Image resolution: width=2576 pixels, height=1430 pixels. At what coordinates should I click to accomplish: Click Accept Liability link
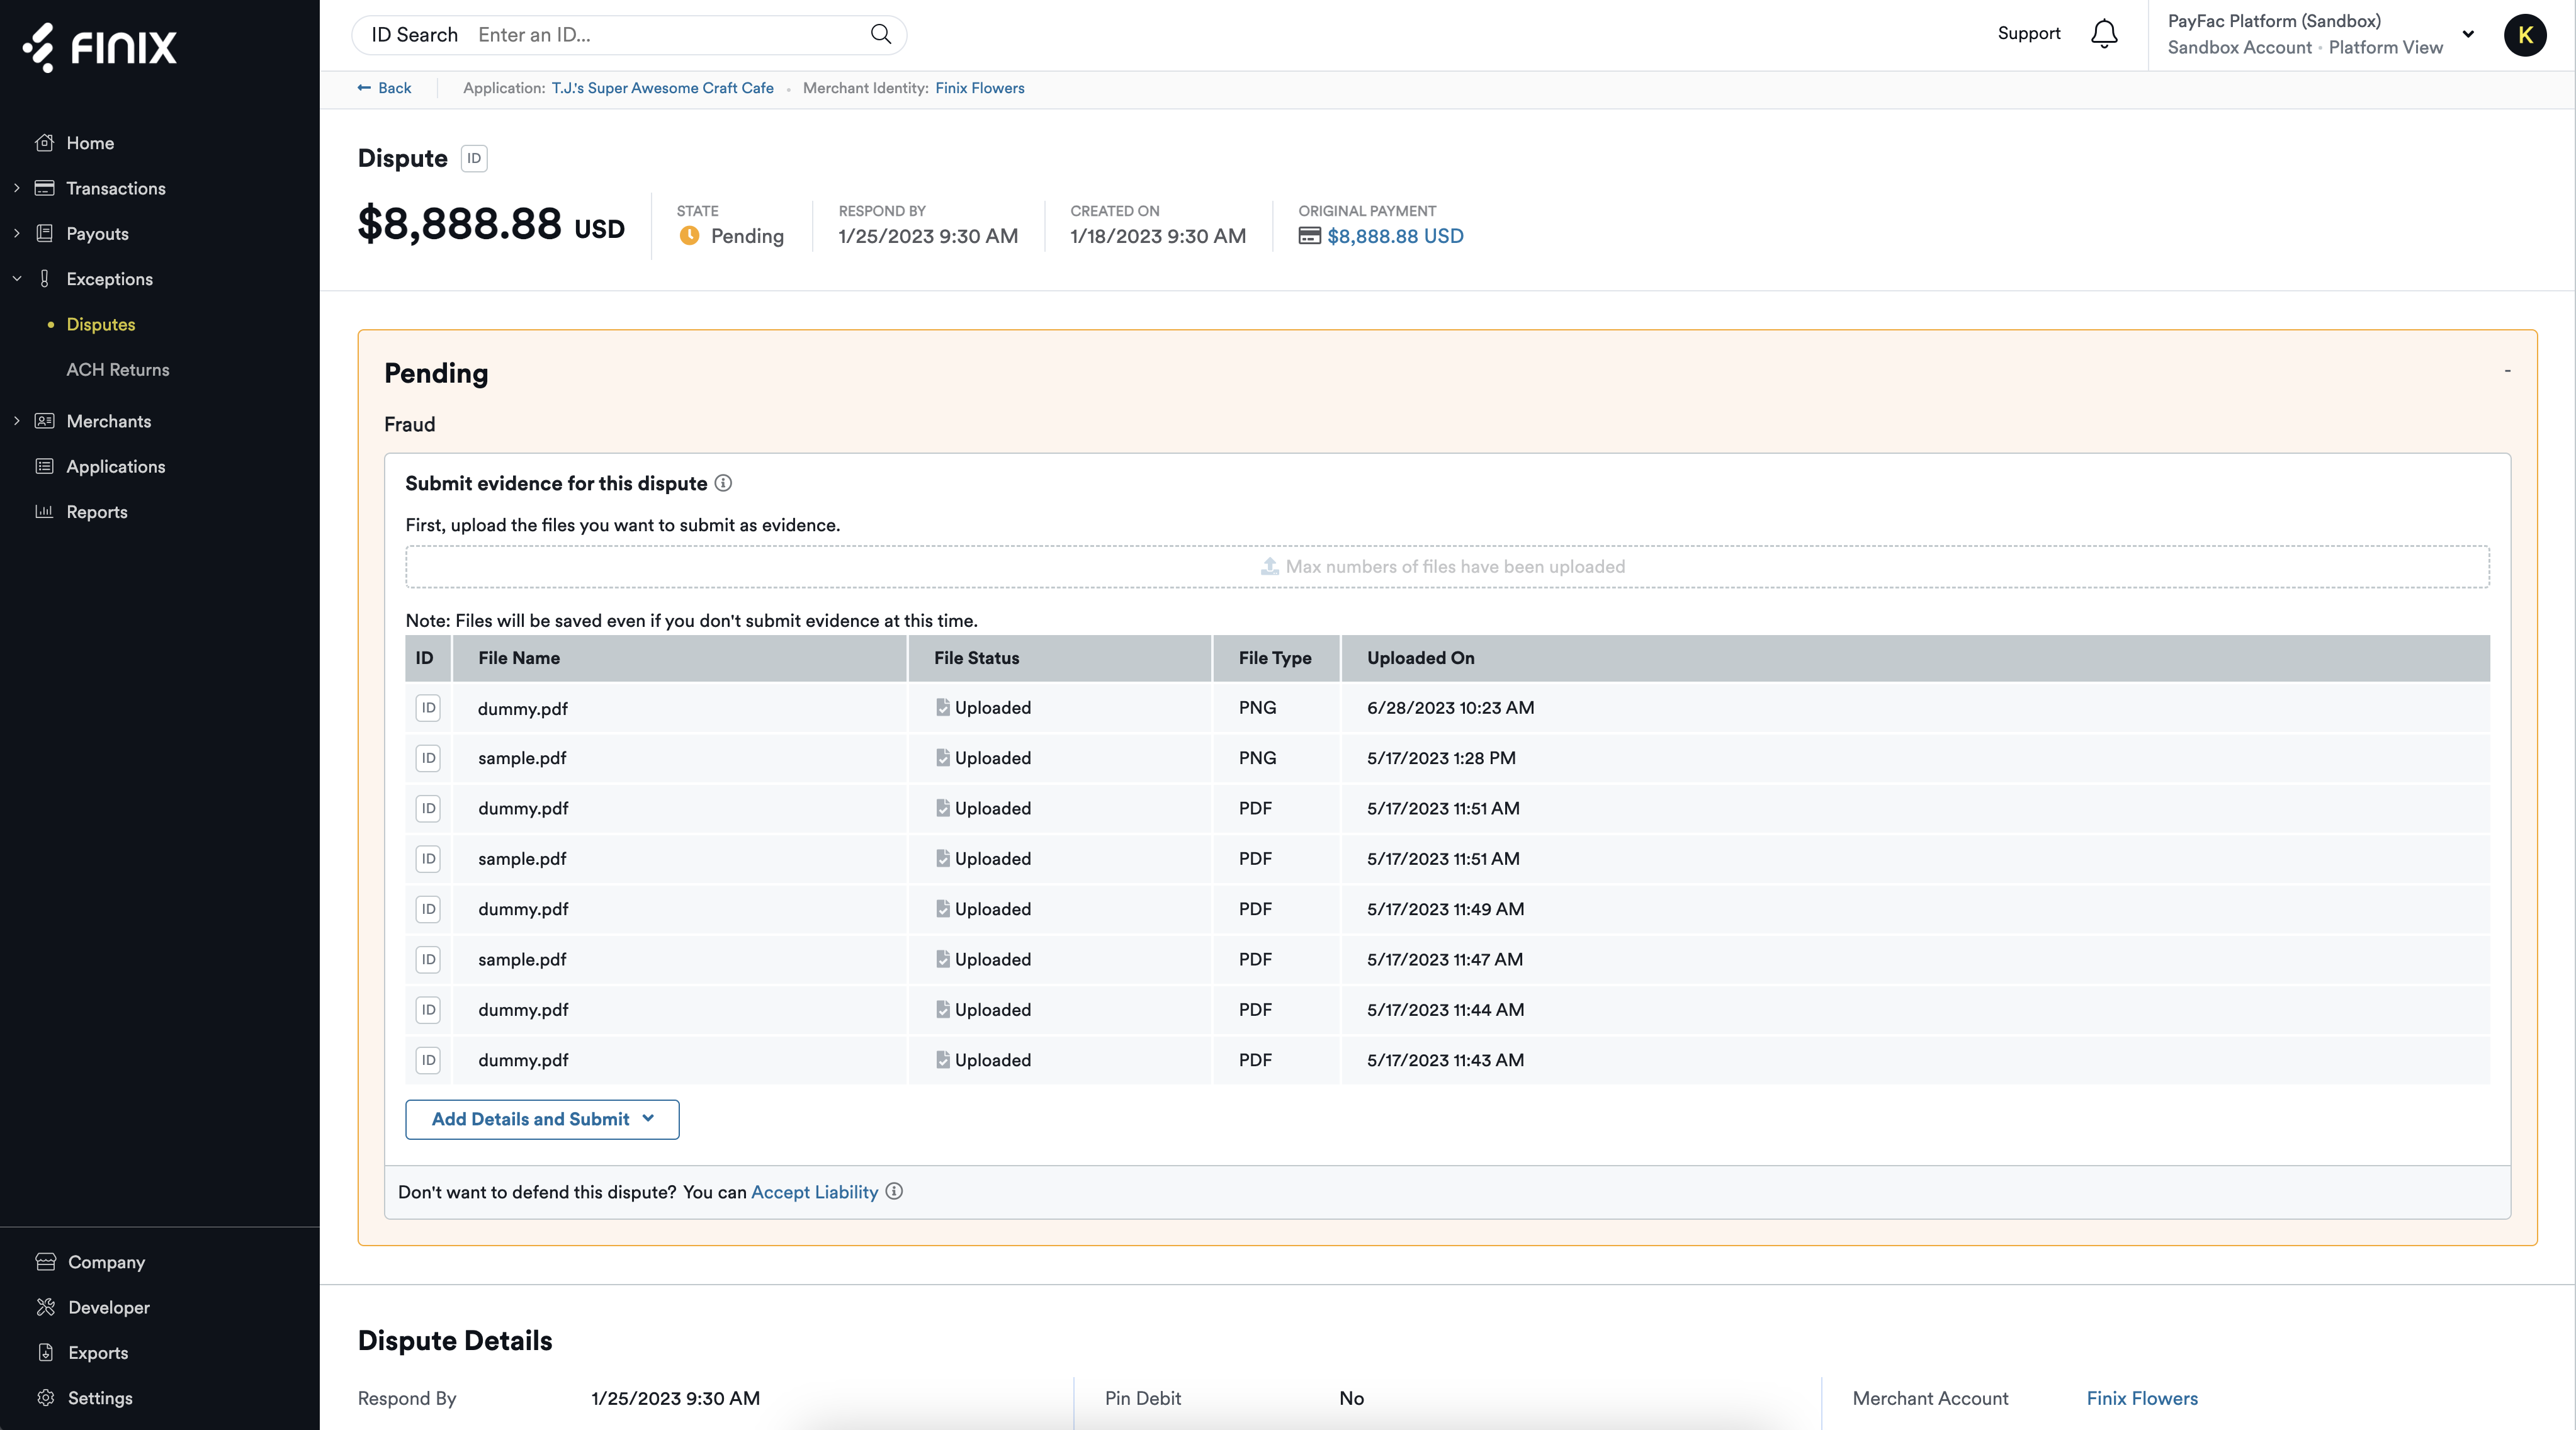click(x=814, y=1192)
